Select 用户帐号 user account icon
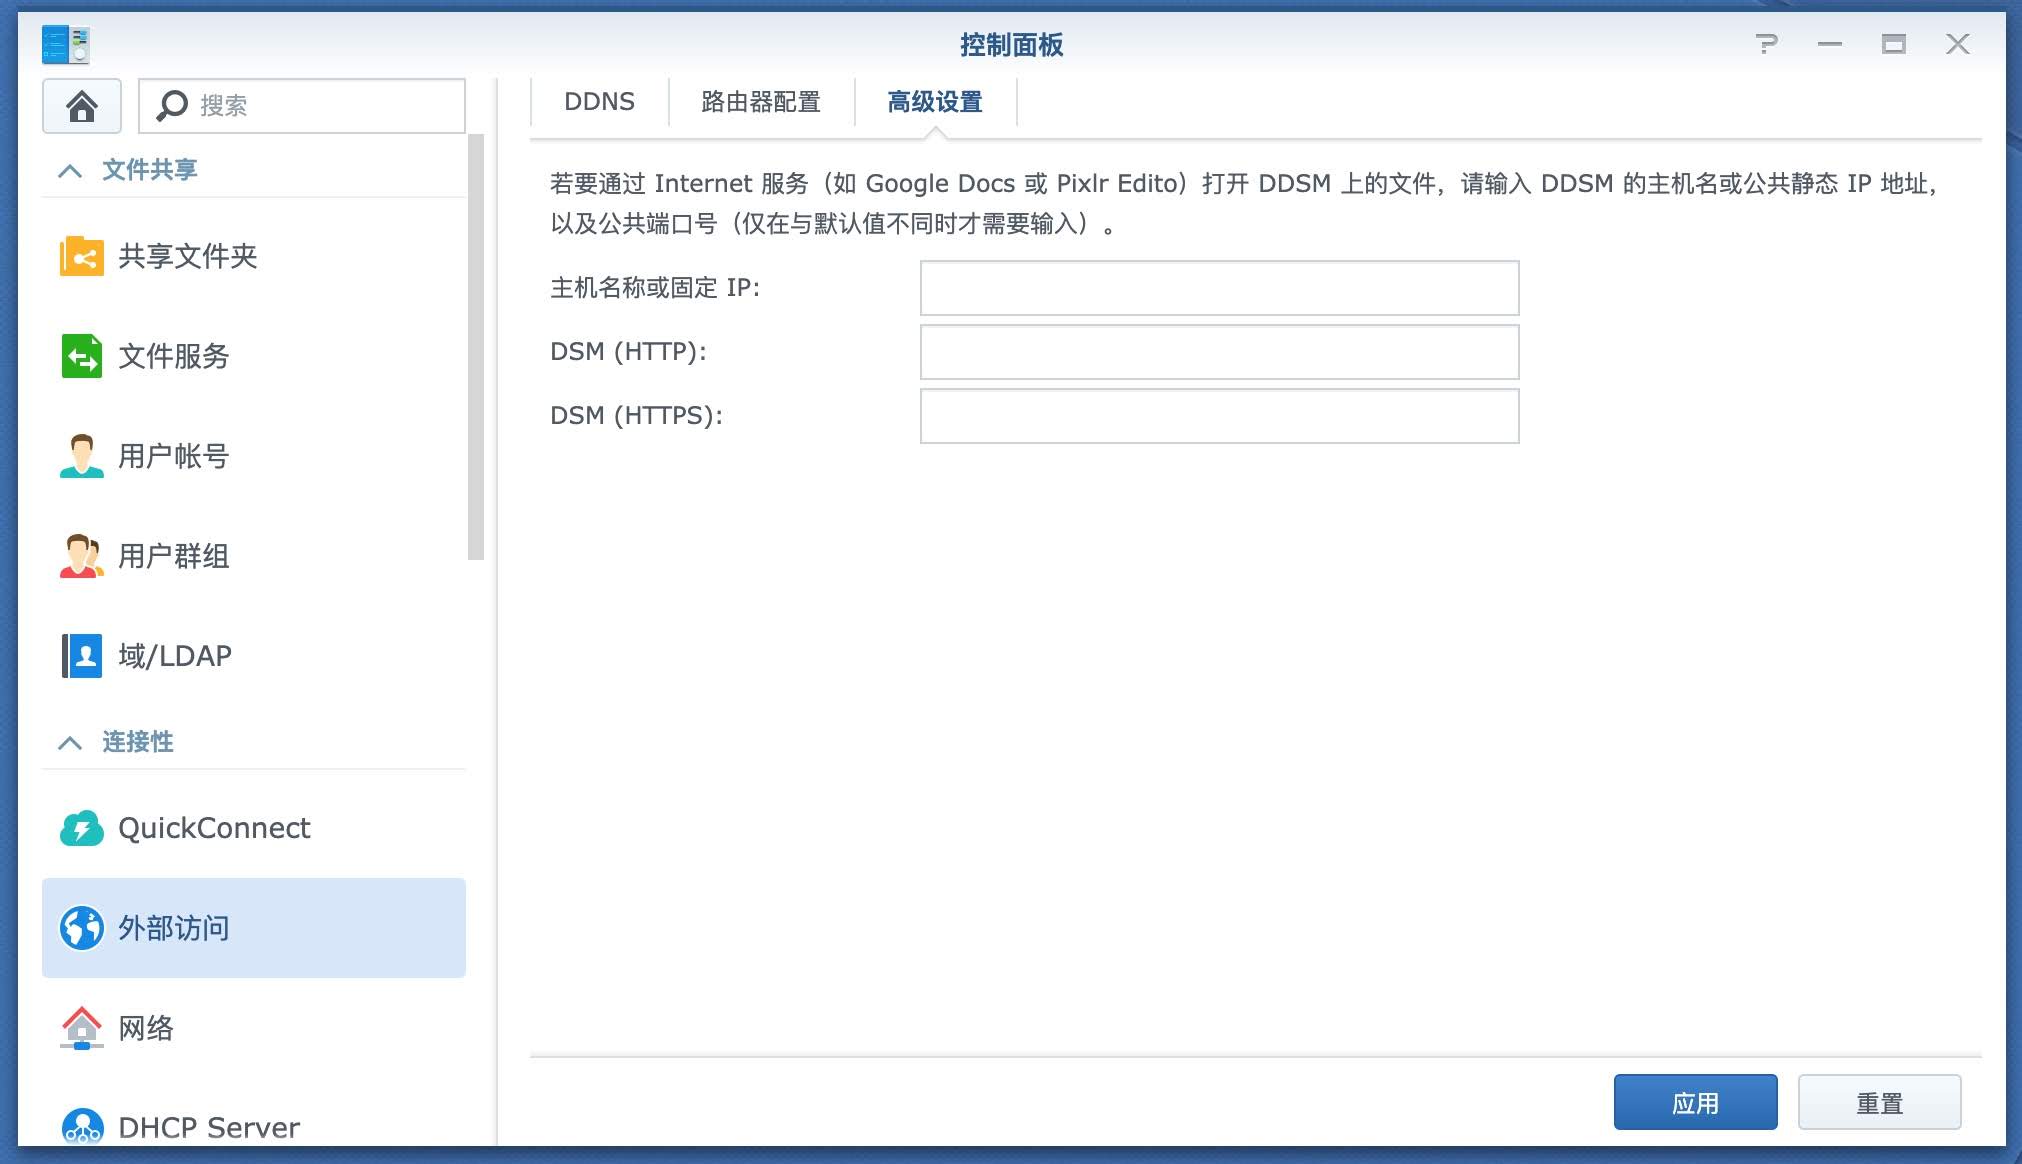 coord(81,456)
